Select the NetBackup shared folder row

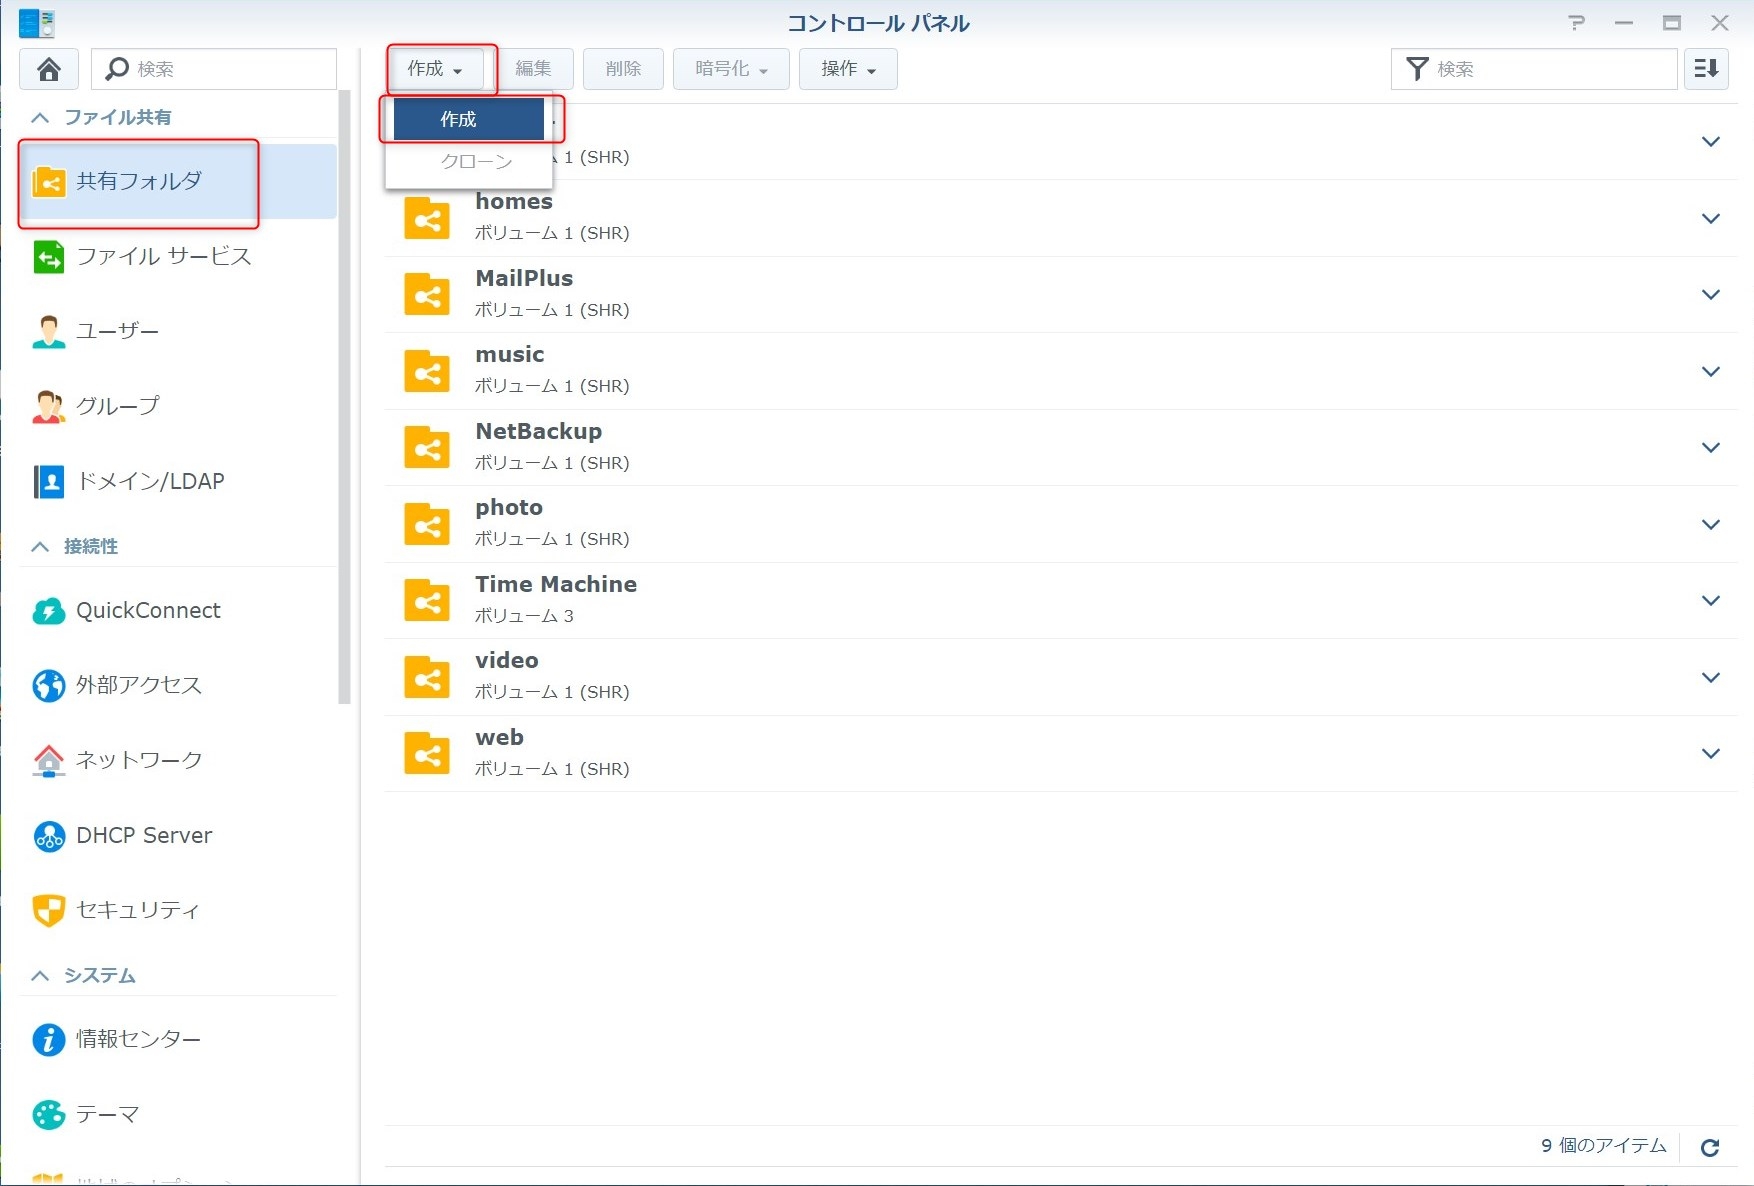click(1000, 447)
